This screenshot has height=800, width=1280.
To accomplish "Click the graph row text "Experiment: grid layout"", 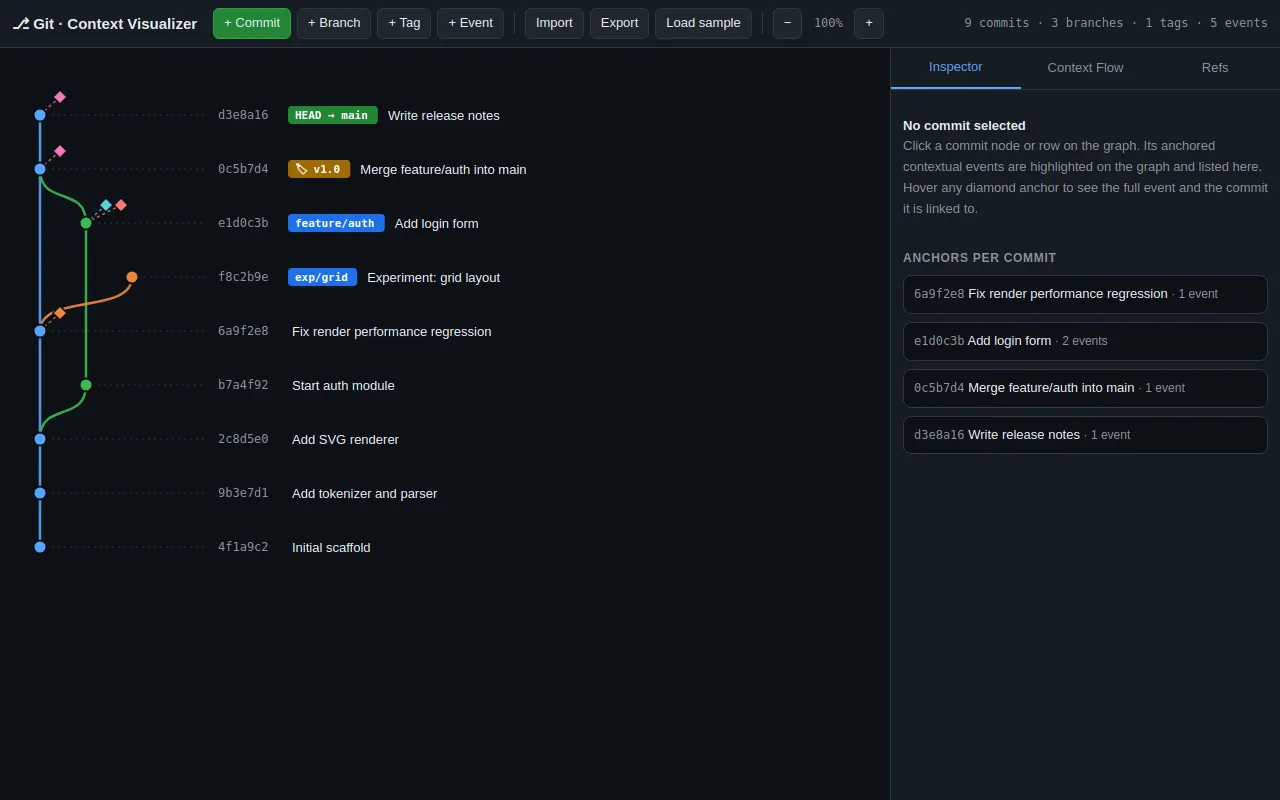I will click(x=433, y=277).
